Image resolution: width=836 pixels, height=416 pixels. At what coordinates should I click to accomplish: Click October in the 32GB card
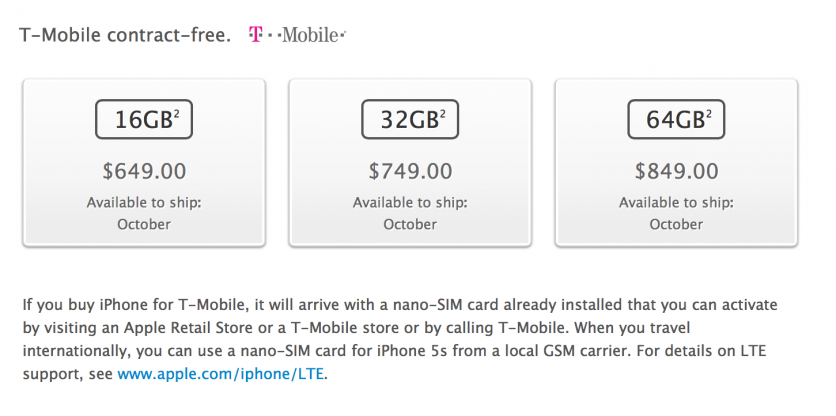click(x=410, y=224)
